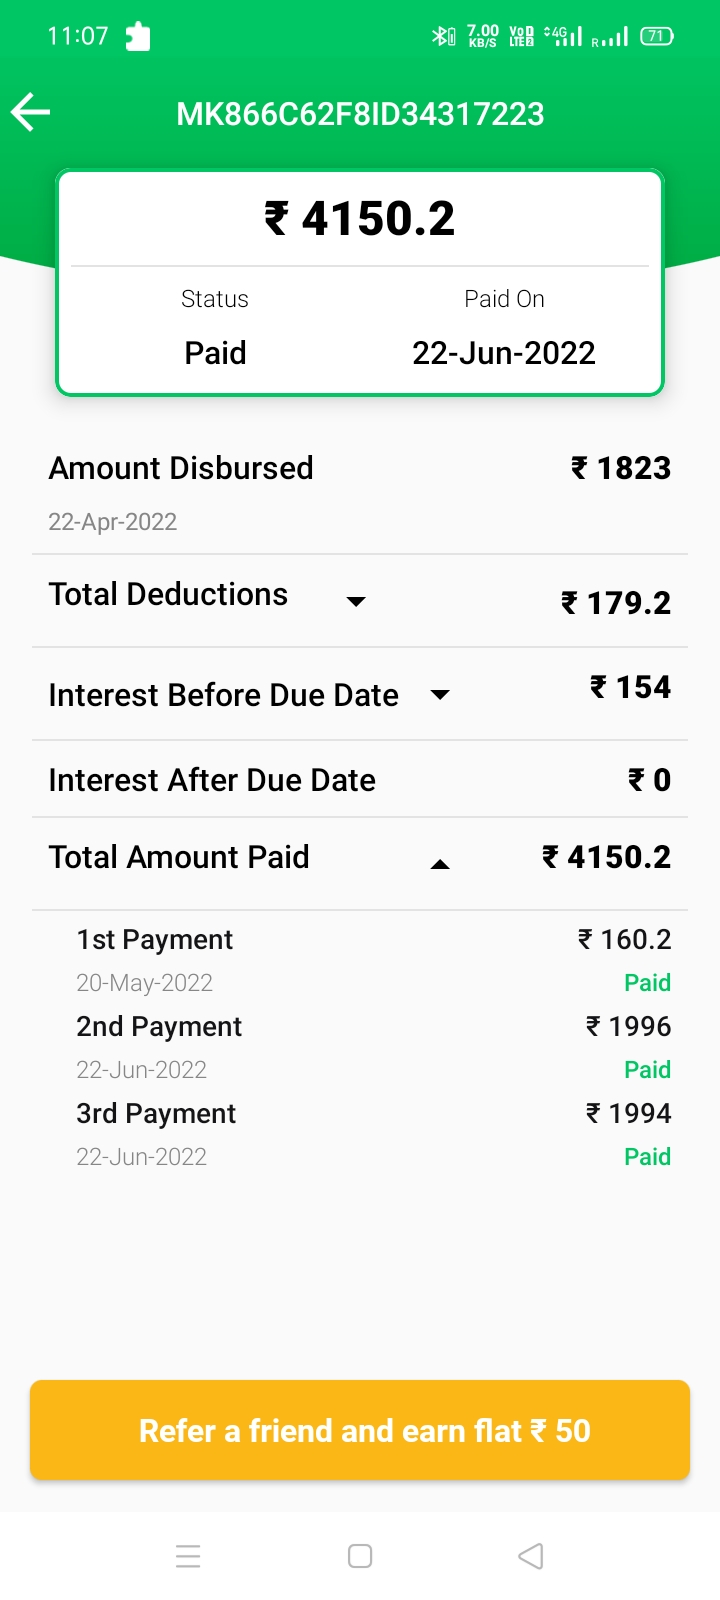Image resolution: width=720 pixels, height=1600 pixels.
Task: Select the 1st Payment row
Action: [360, 959]
